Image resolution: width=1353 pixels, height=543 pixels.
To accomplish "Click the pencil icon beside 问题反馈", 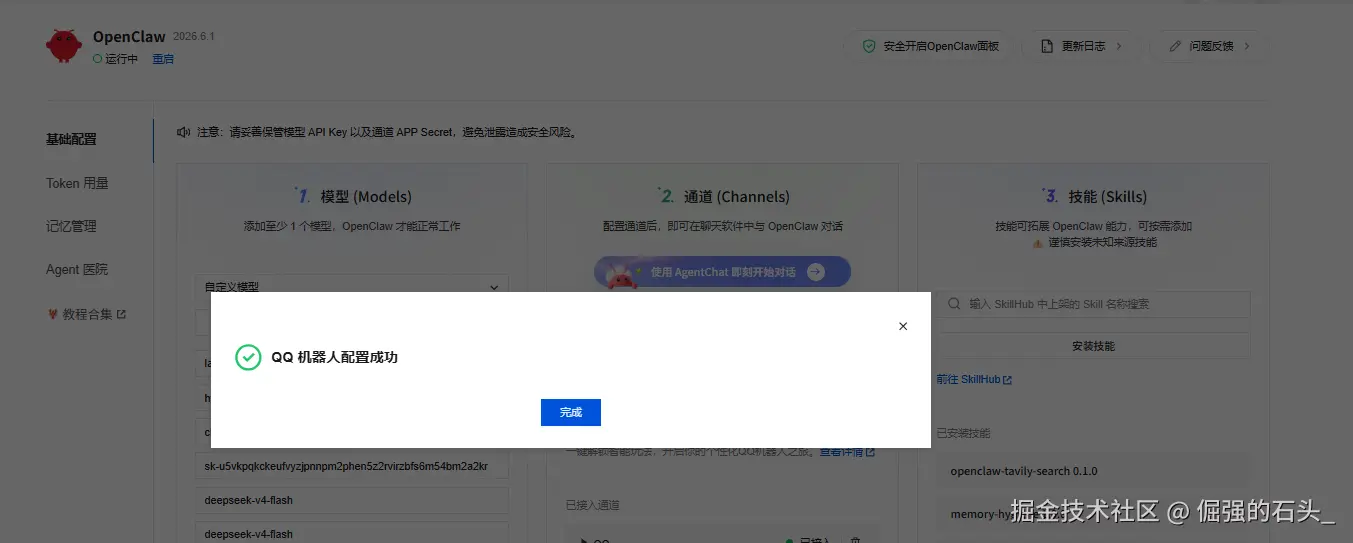I will 1175,46.
